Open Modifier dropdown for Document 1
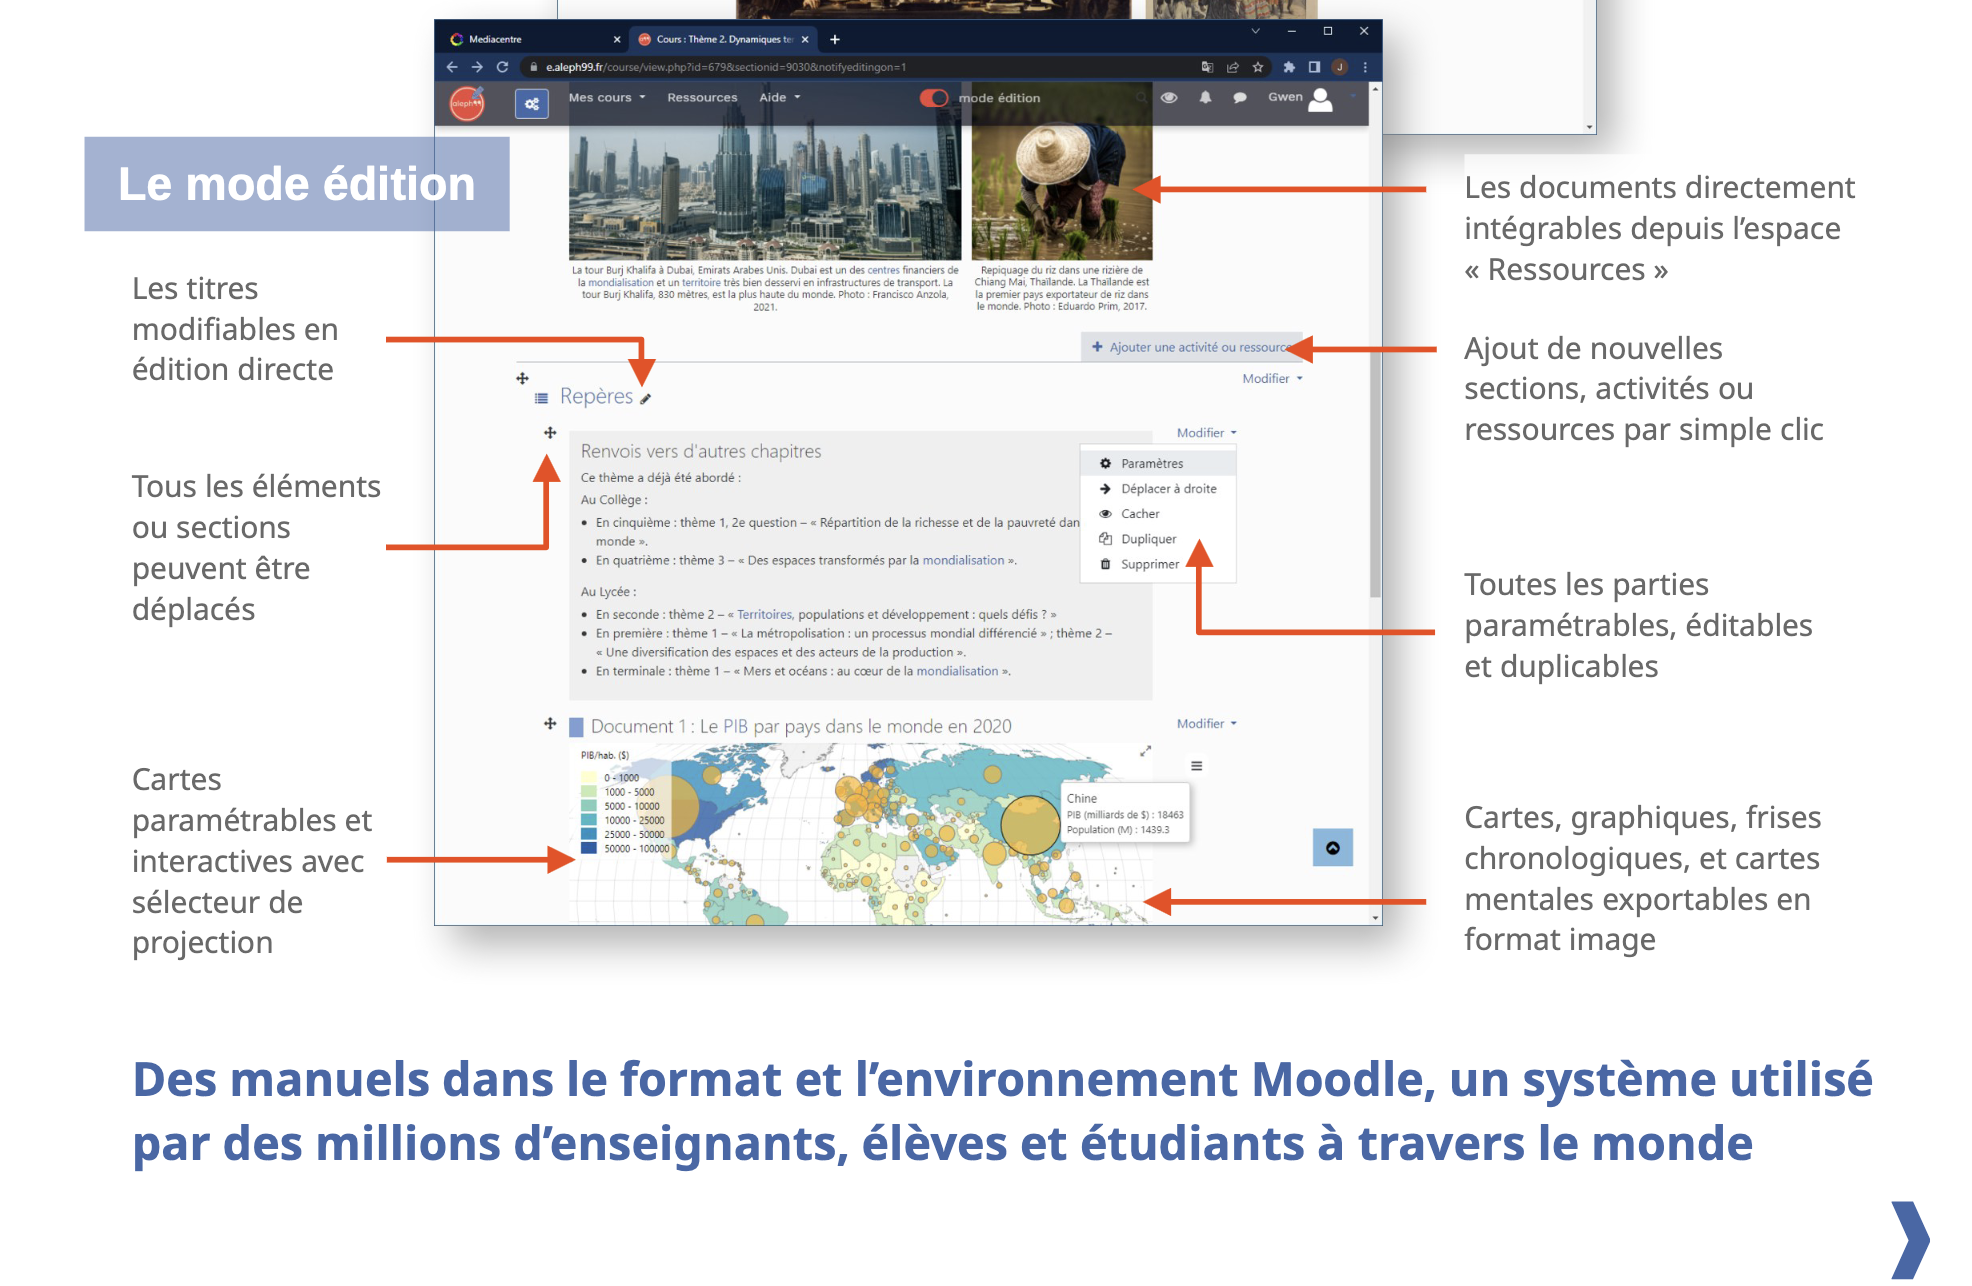 (1206, 724)
